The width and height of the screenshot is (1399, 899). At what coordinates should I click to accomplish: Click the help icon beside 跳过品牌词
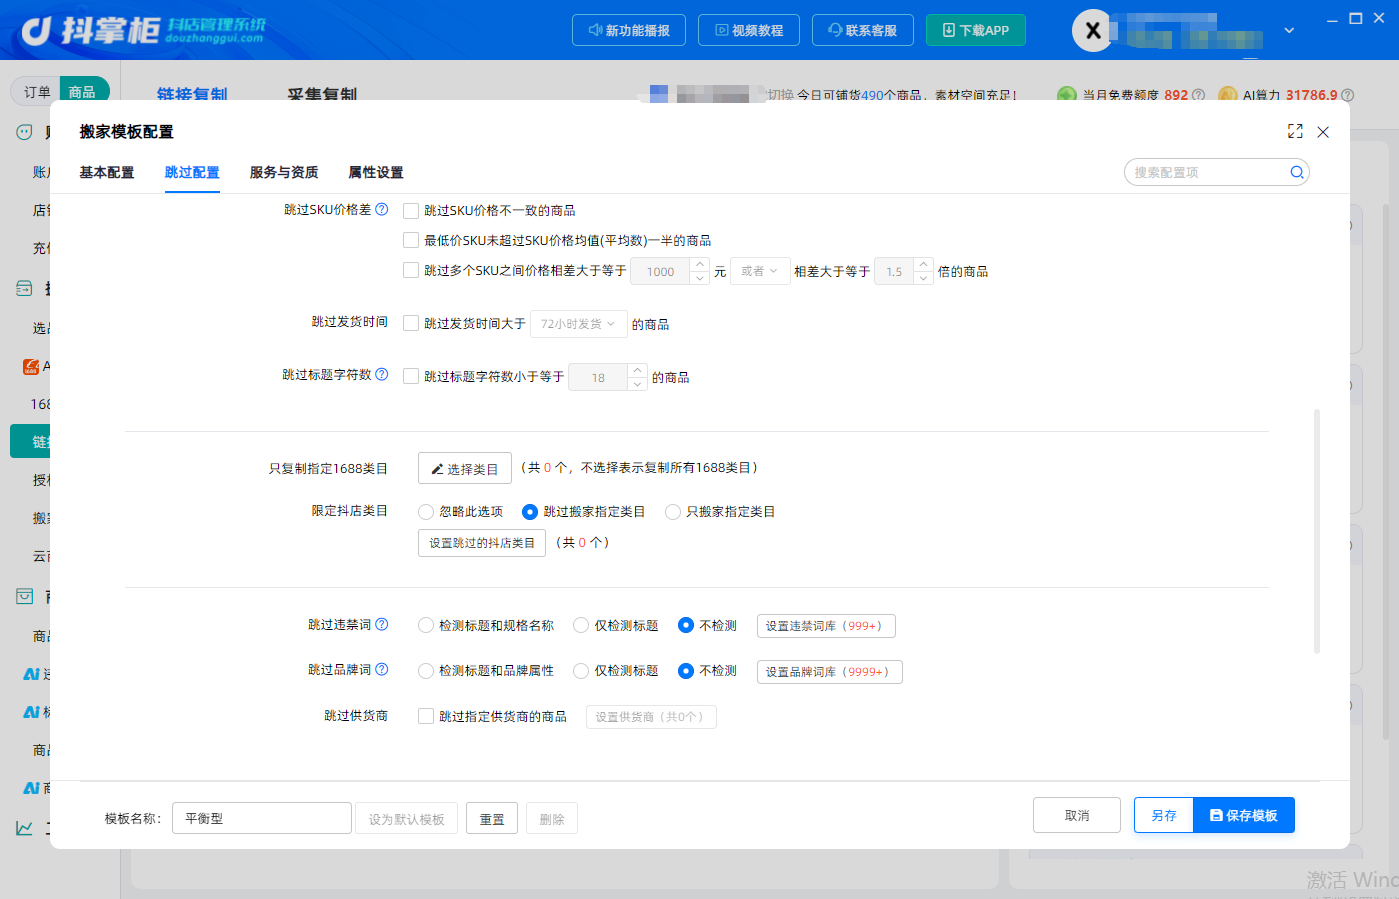(x=381, y=669)
